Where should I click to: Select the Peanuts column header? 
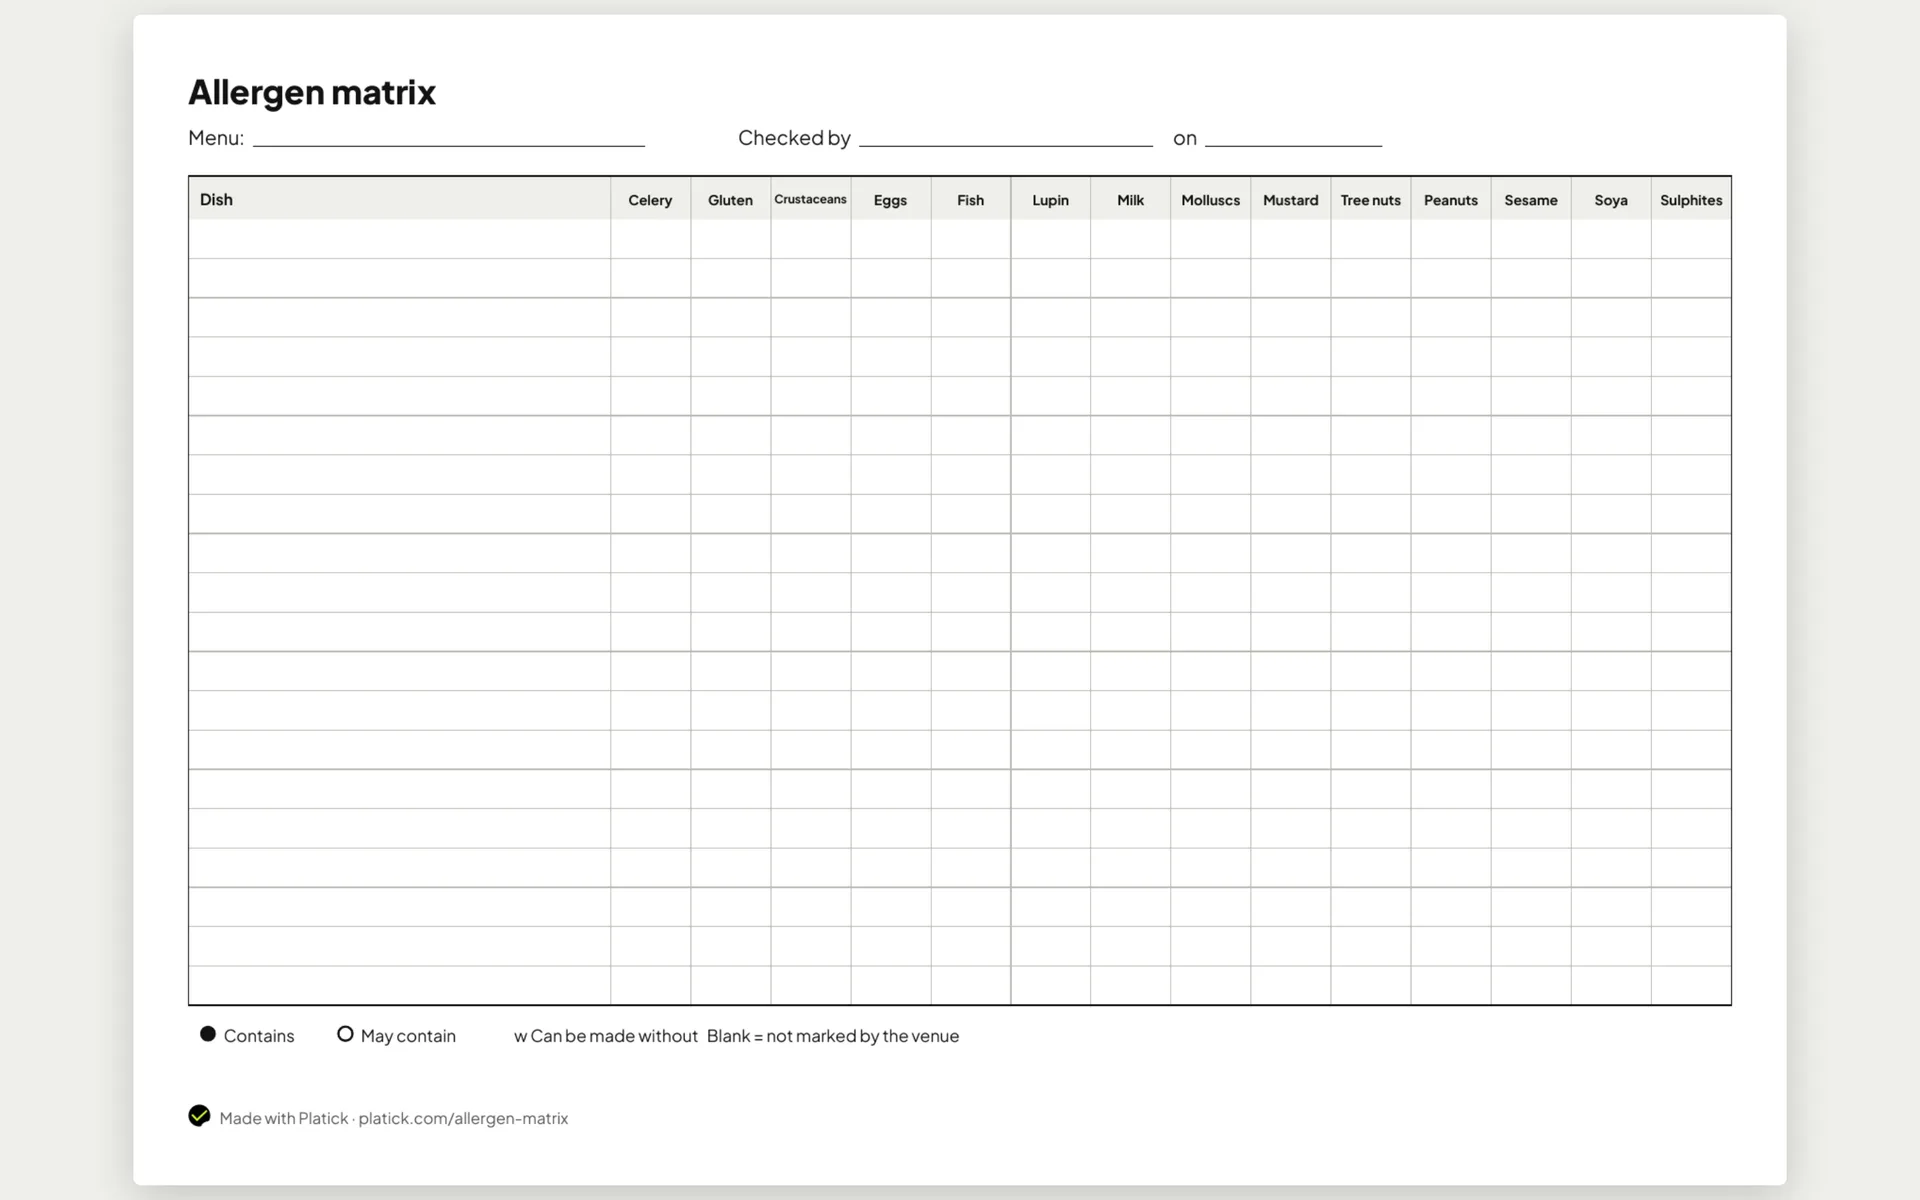(x=1450, y=200)
